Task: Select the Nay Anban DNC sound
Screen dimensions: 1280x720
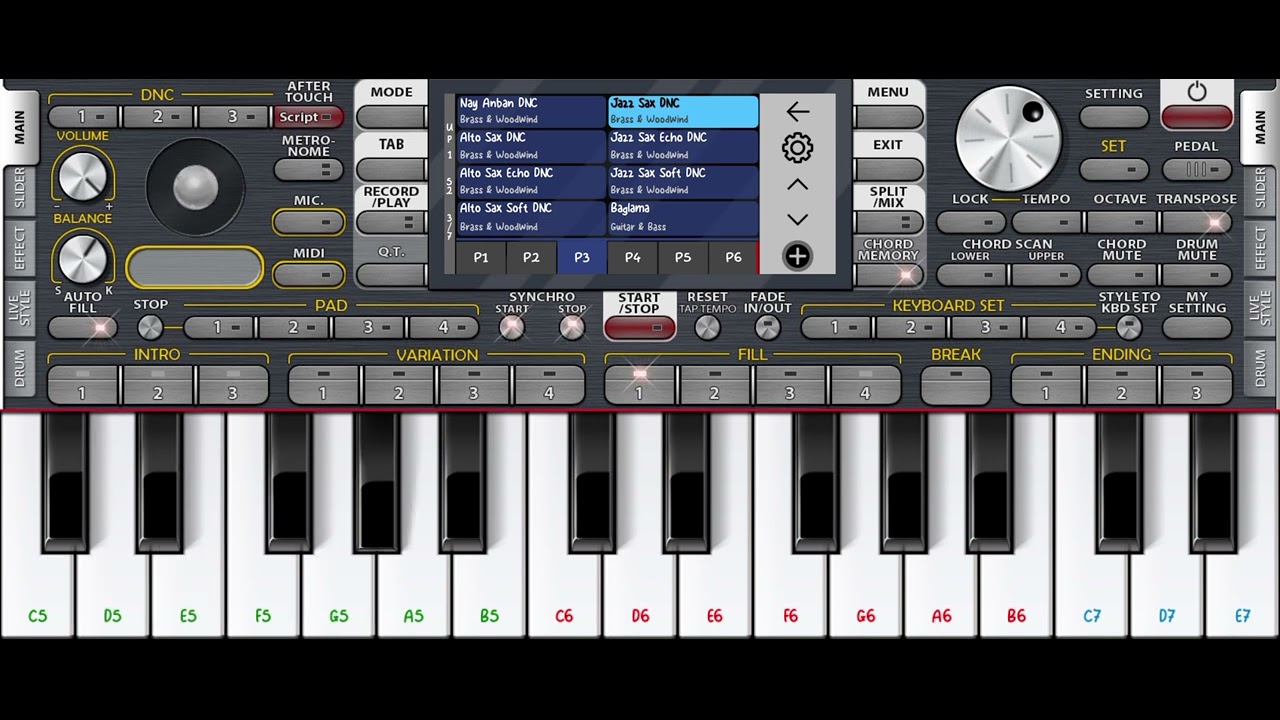Action: click(531, 111)
